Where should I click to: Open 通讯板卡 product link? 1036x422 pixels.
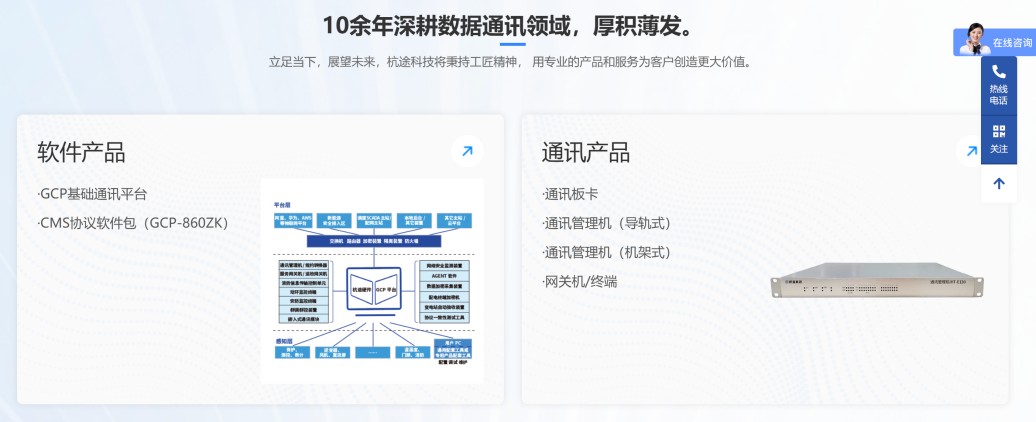(570, 194)
